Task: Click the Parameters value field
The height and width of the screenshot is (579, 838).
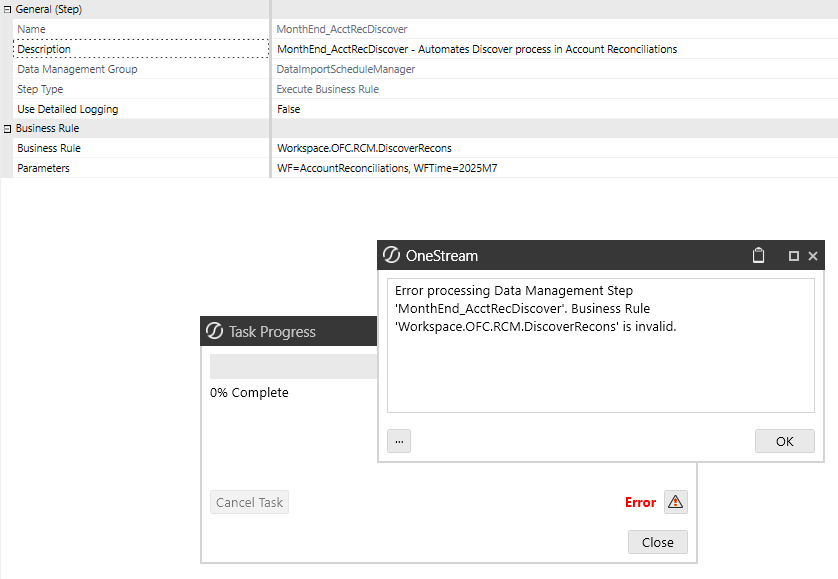Action: [x=386, y=168]
